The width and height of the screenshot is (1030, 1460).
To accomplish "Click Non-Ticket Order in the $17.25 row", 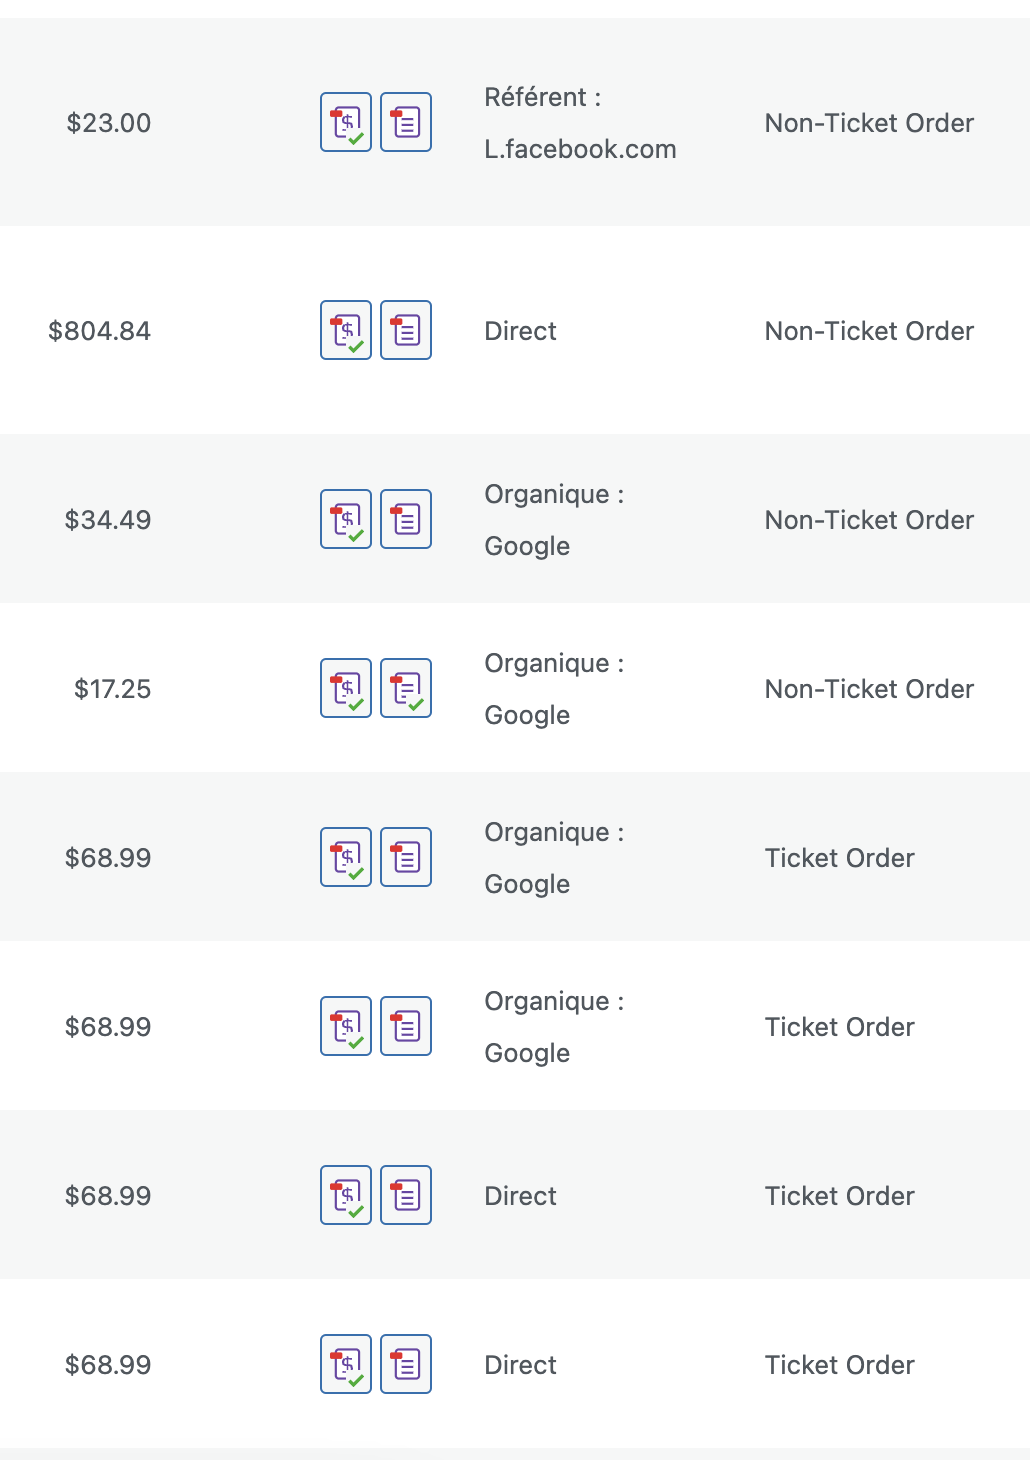I will (x=869, y=689).
